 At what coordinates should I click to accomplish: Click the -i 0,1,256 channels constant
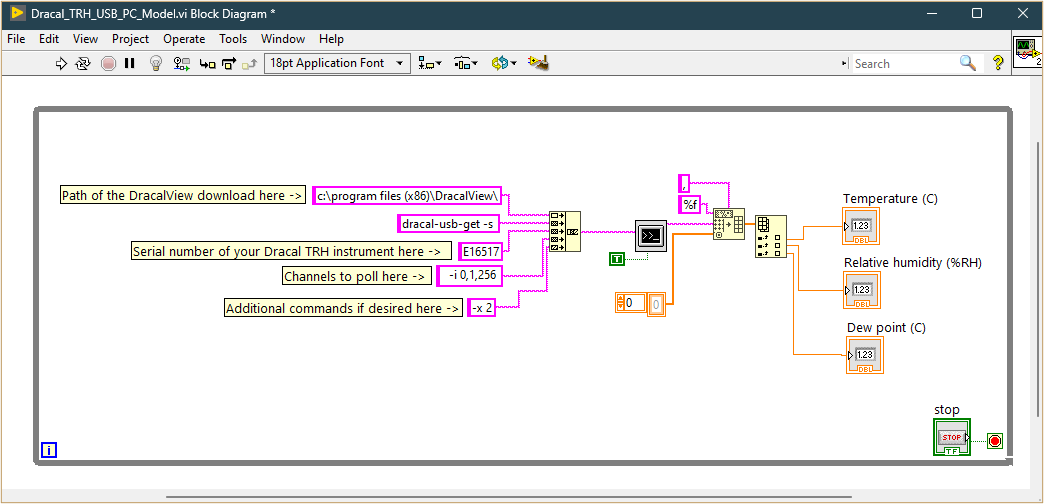(x=470, y=276)
